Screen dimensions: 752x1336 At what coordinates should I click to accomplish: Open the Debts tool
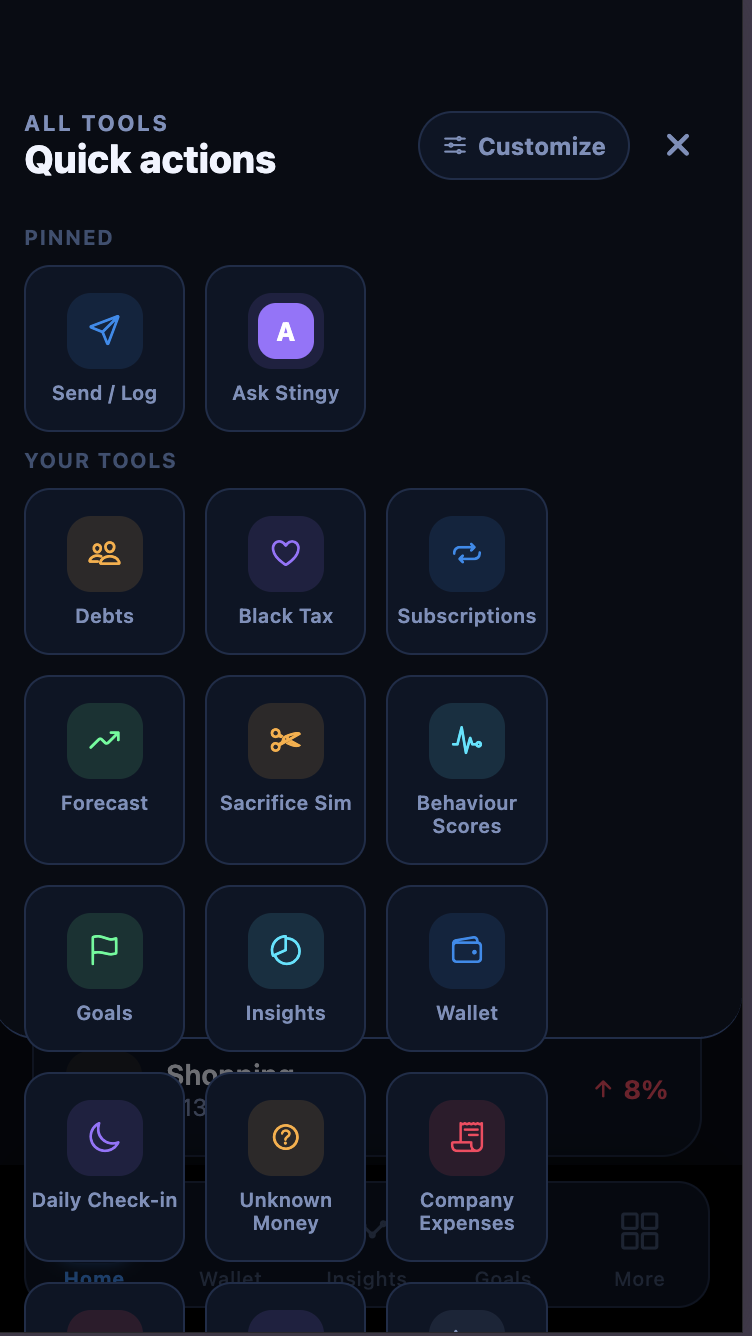tap(104, 571)
